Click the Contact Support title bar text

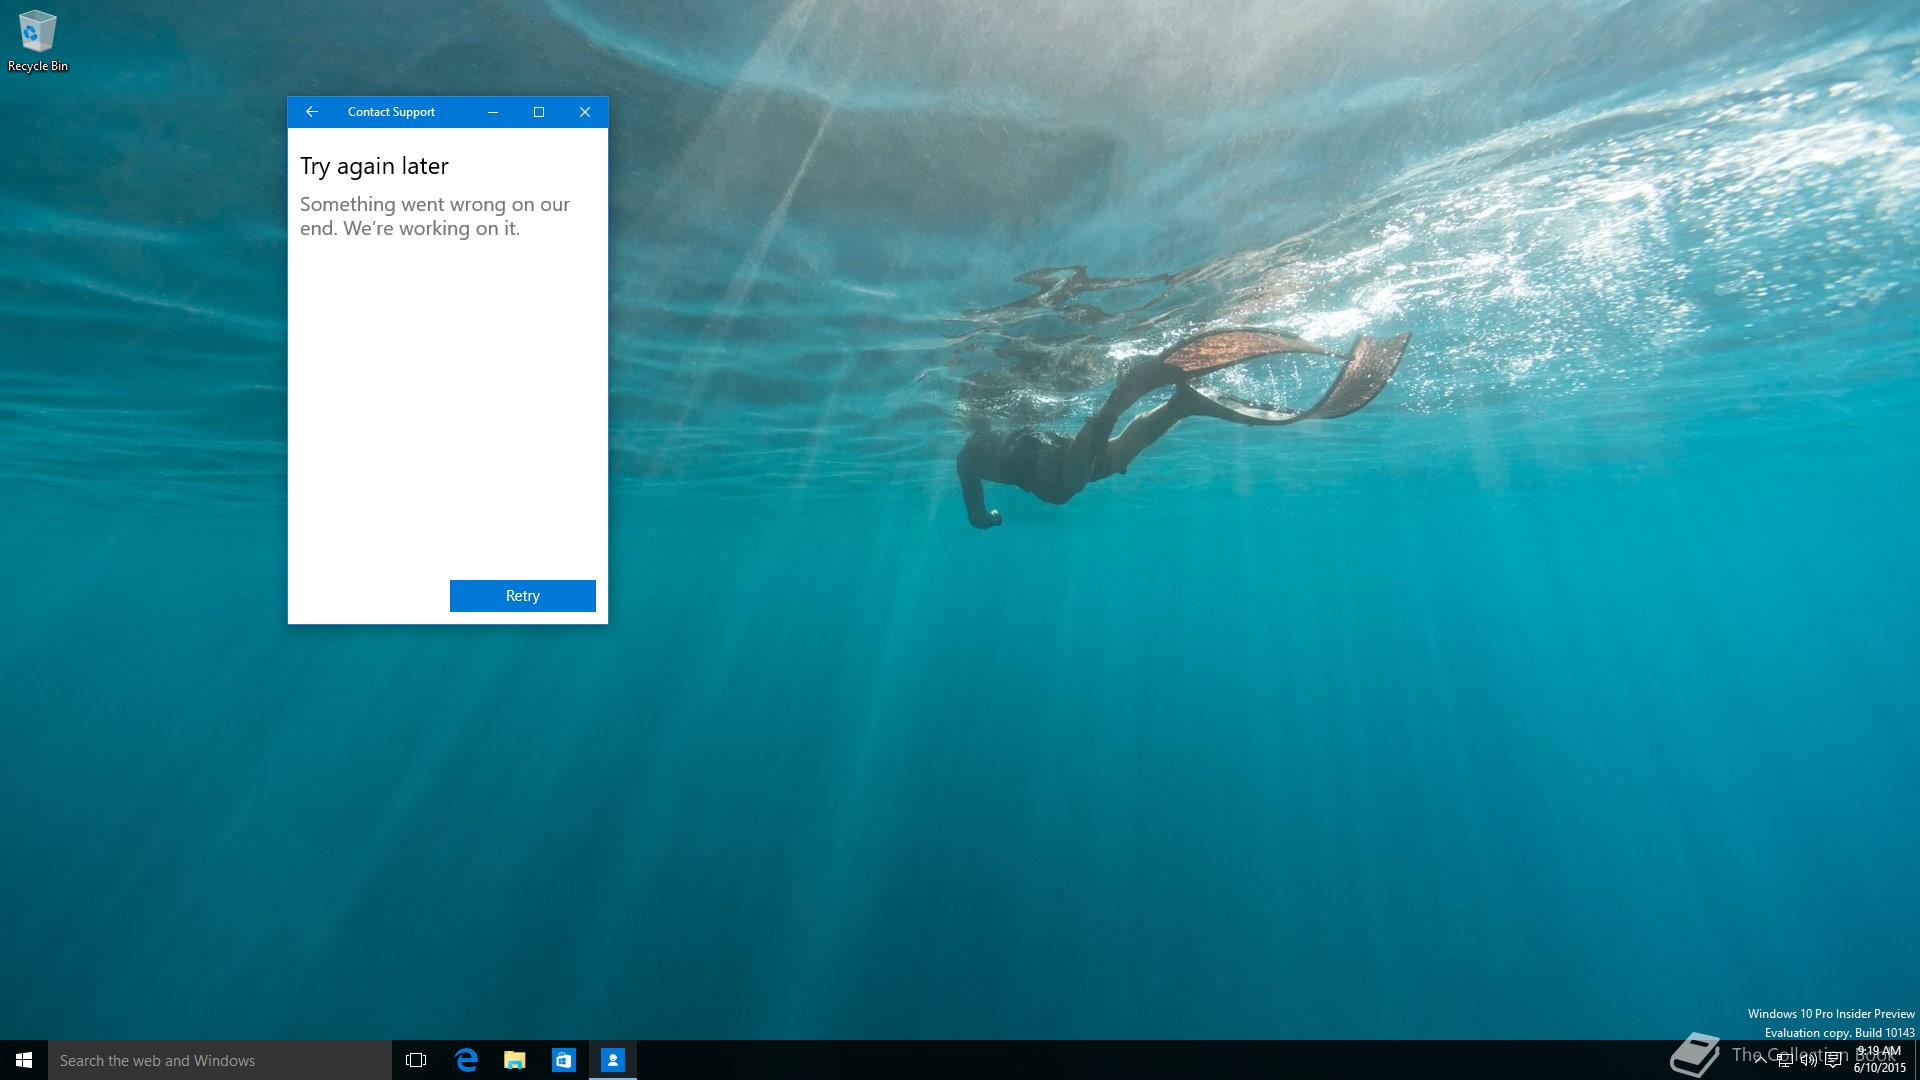[391, 112]
